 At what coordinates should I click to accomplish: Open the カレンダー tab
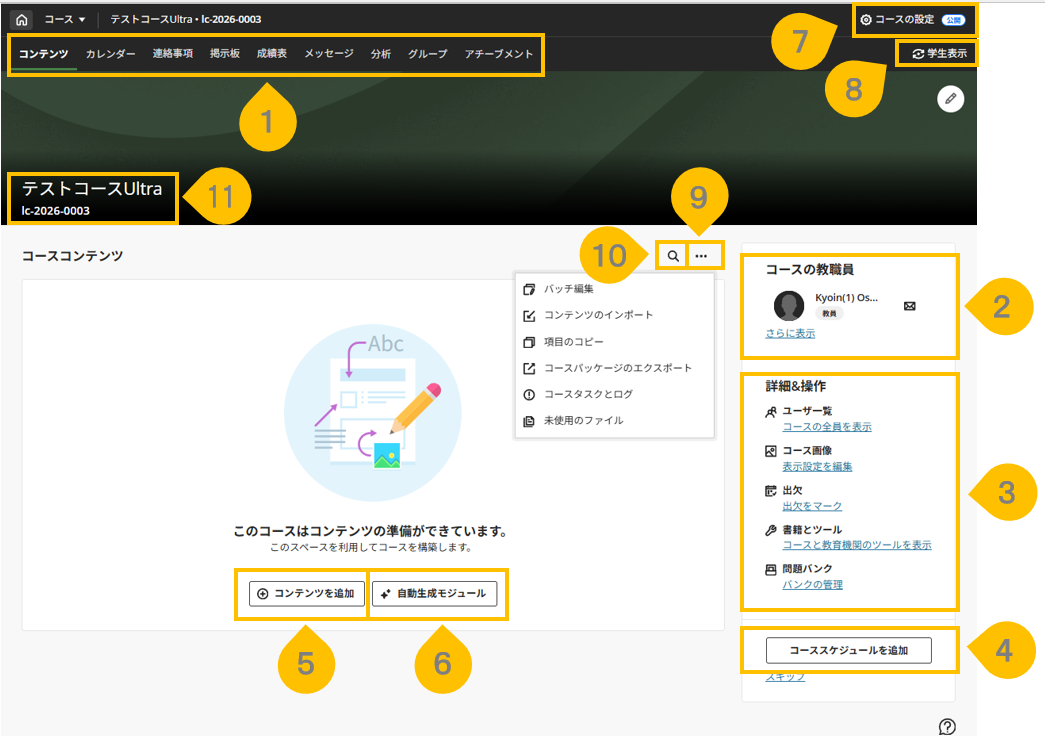[x=110, y=53]
